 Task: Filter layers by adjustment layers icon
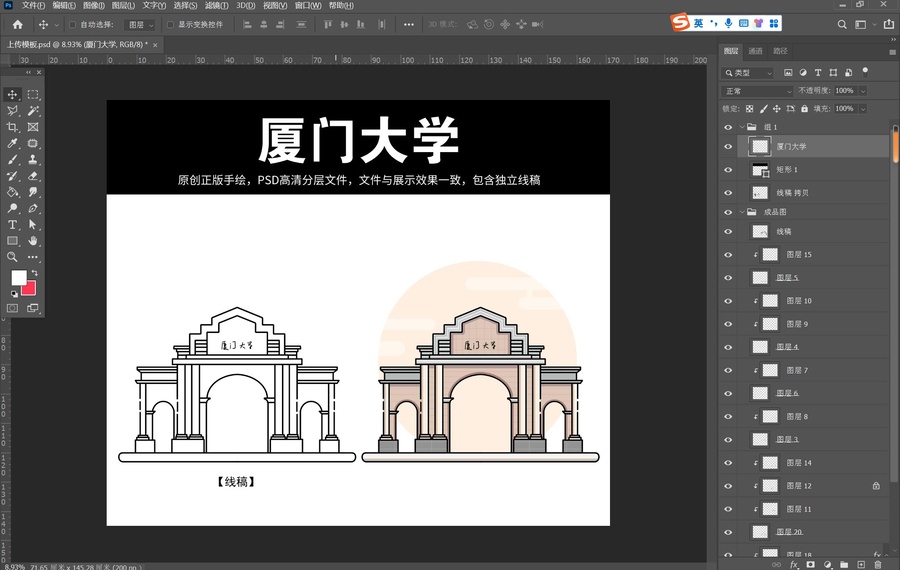803,73
